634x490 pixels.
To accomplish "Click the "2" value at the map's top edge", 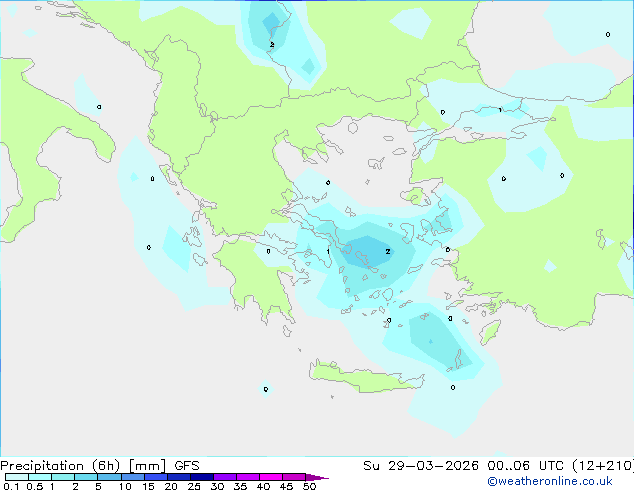I will [x=272, y=44].
